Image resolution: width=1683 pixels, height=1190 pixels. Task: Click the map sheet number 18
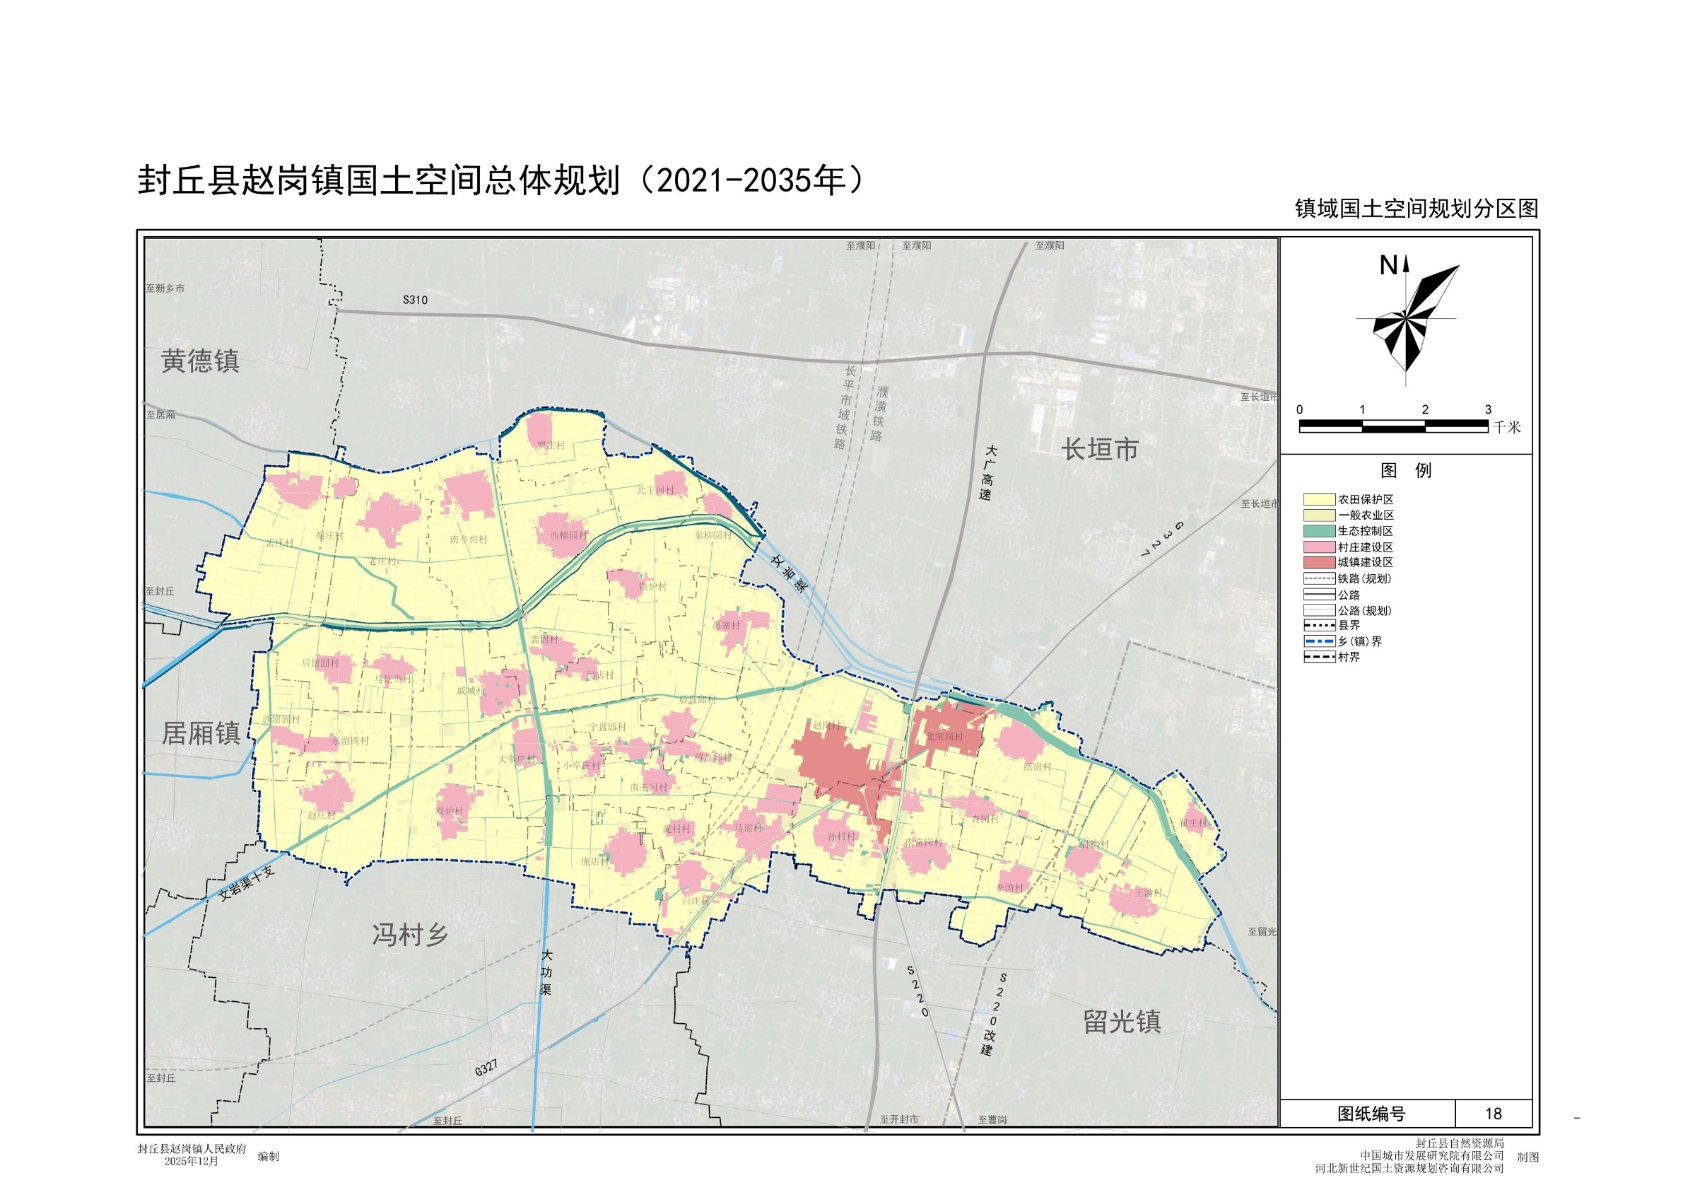click(x=1493, y=1114)
